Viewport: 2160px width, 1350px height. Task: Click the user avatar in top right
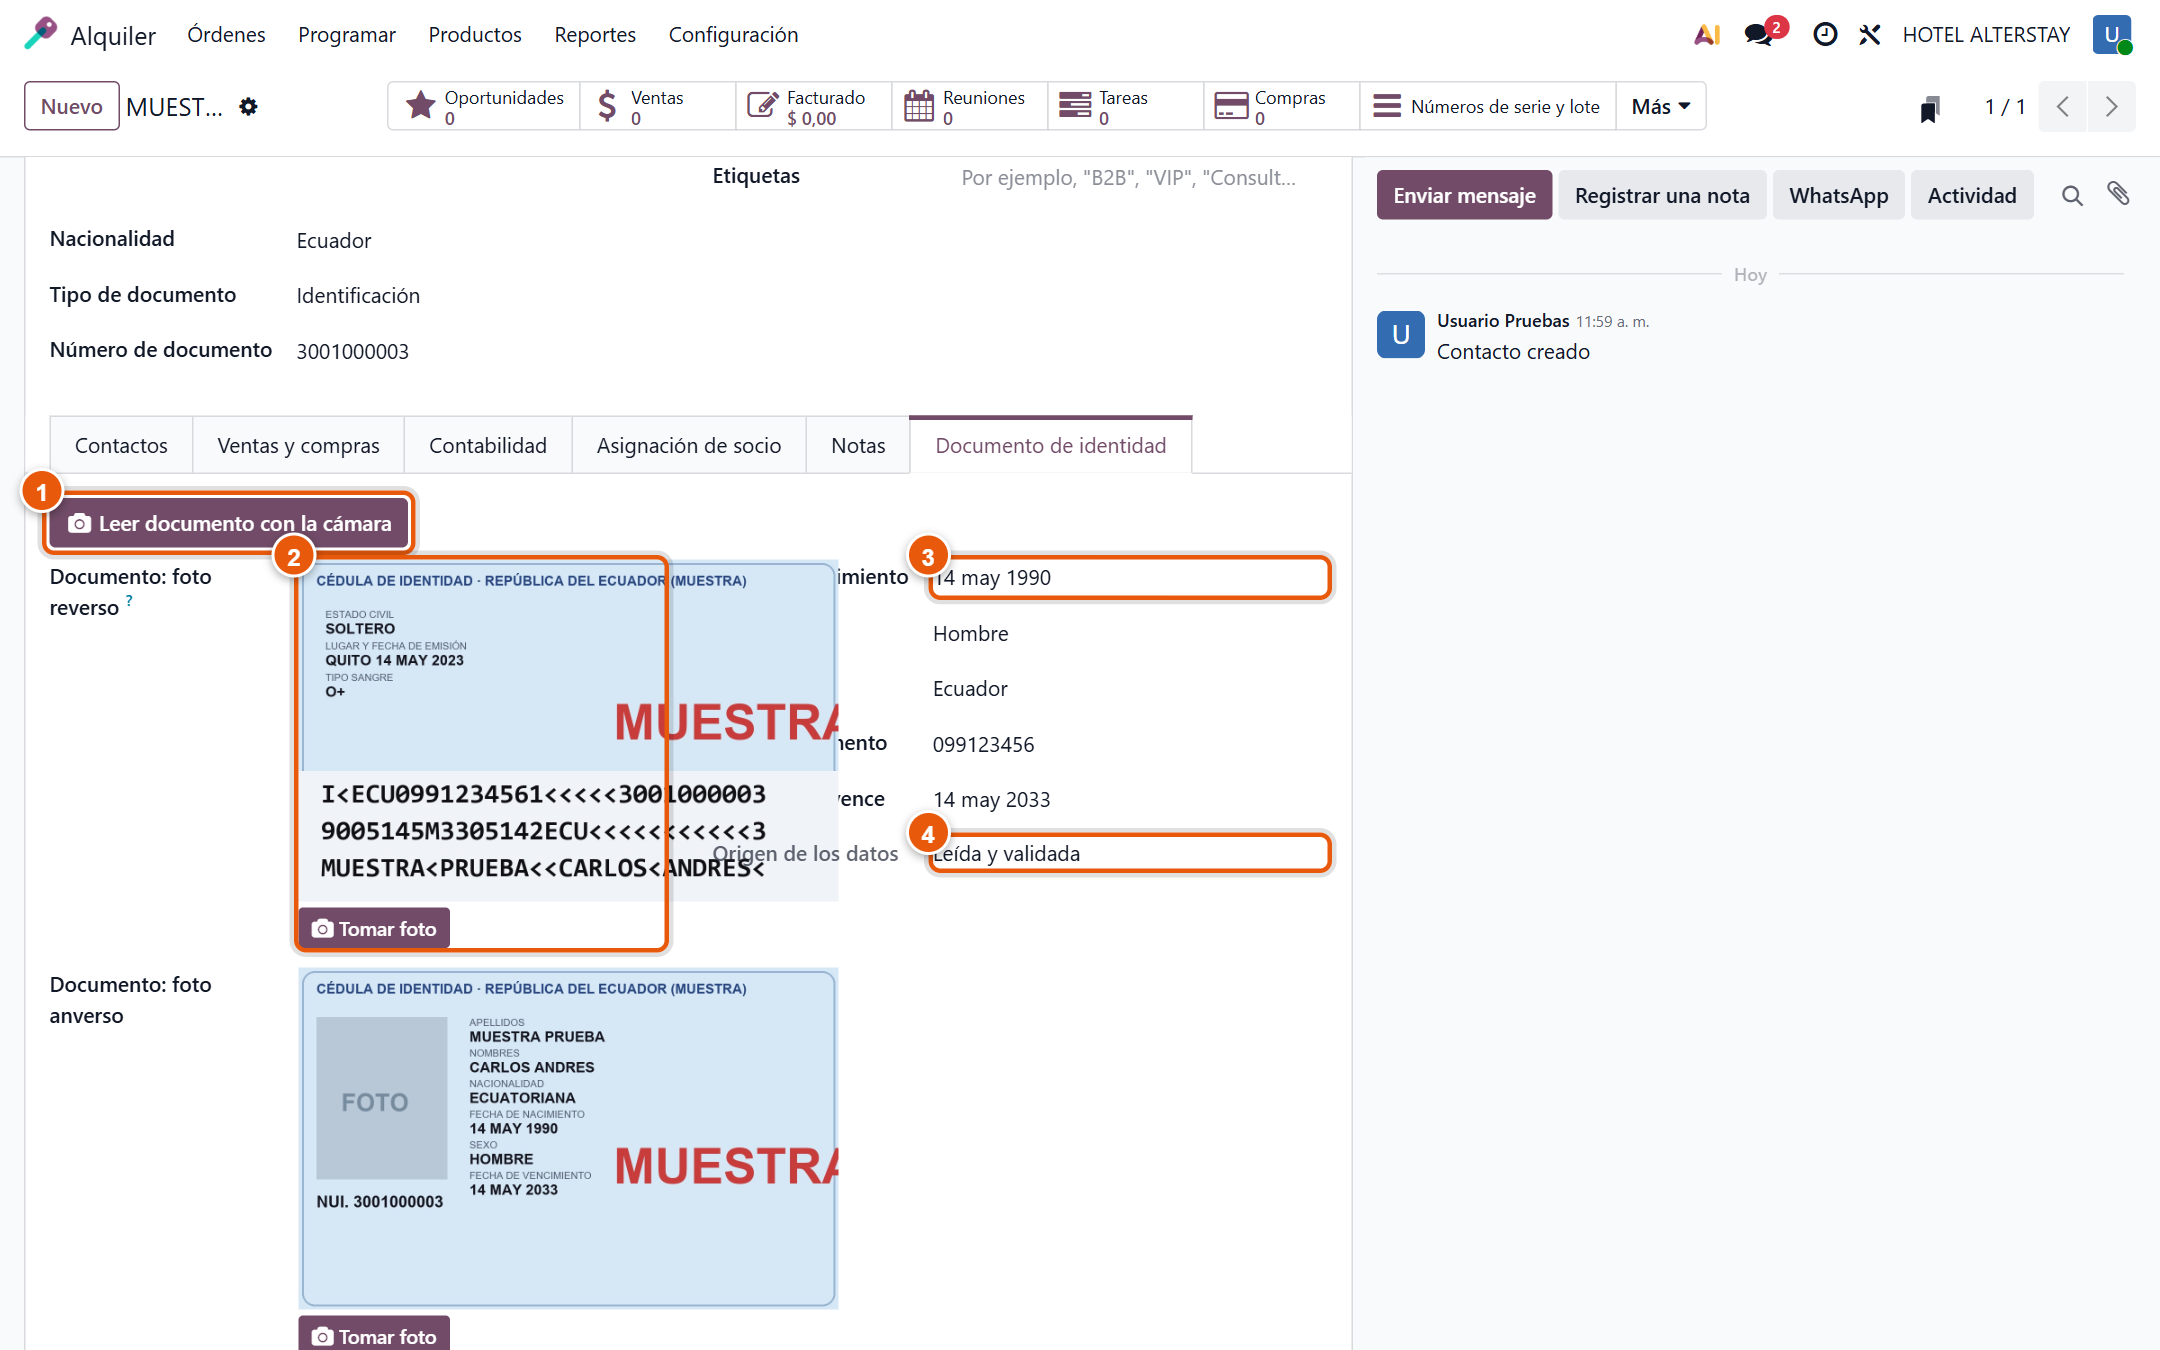[x=2112, y=35]
